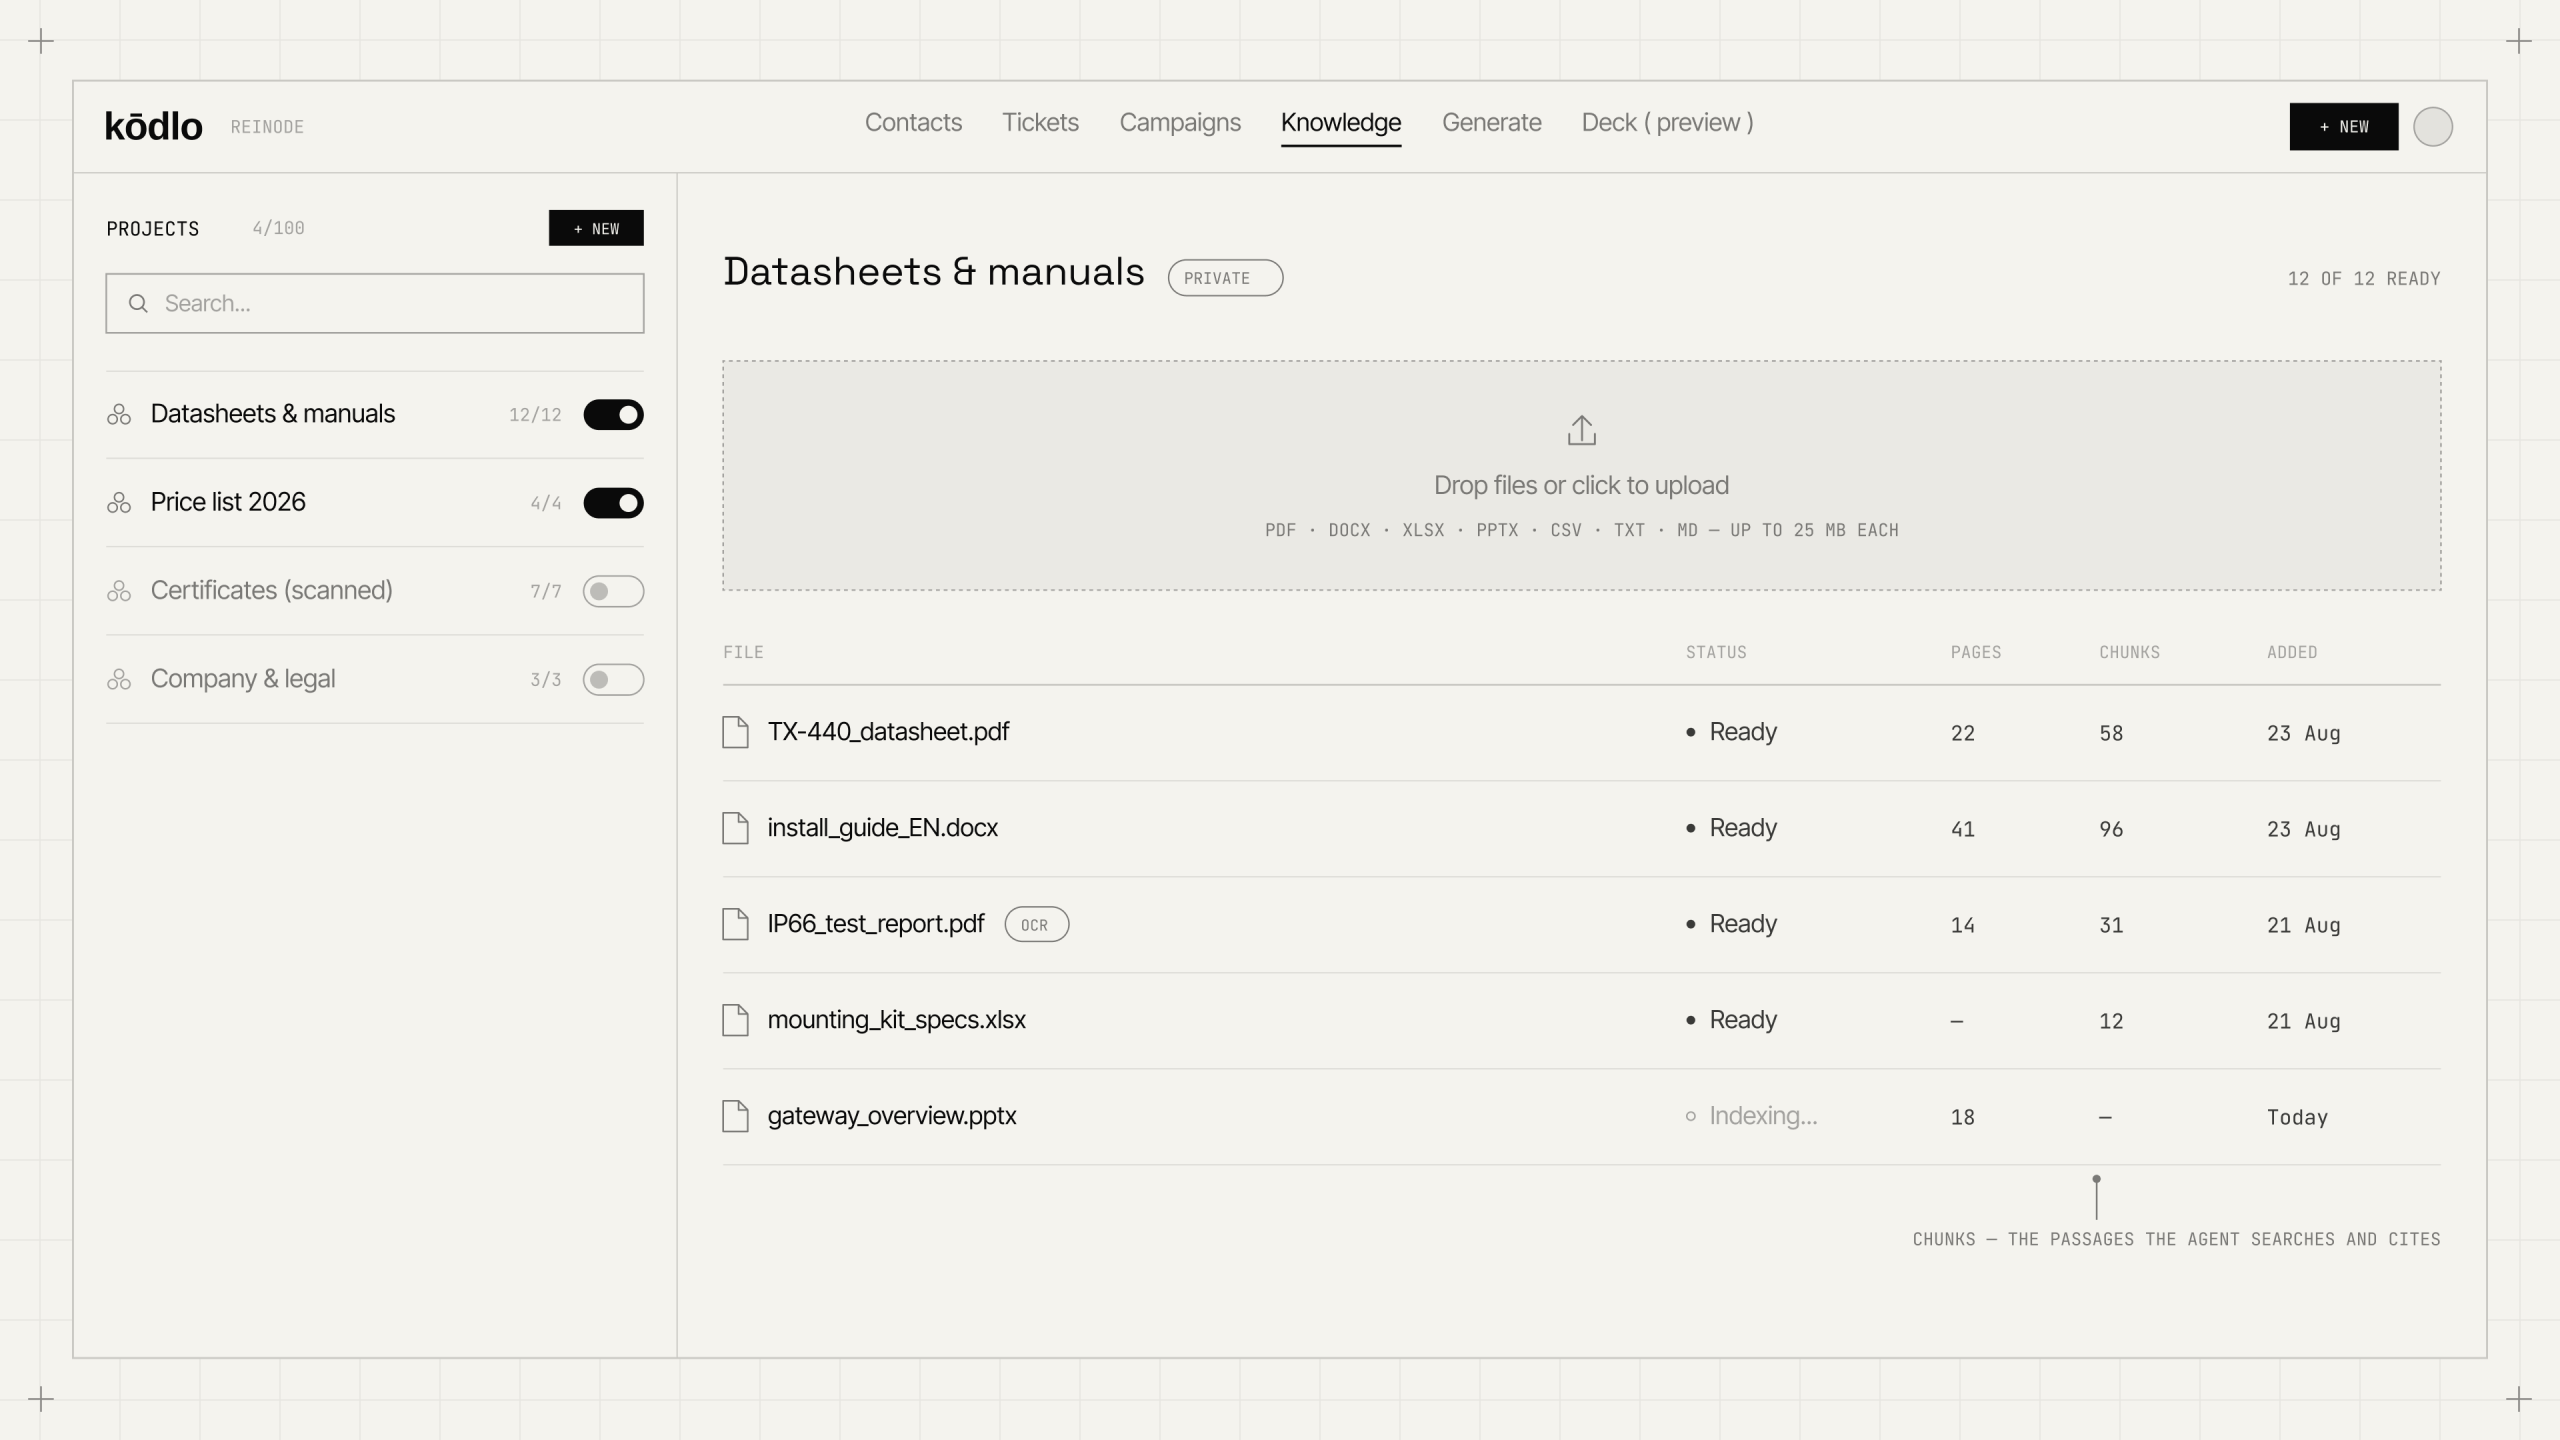
Task: Click the projects Search field
Action: (x=375, y=303)
